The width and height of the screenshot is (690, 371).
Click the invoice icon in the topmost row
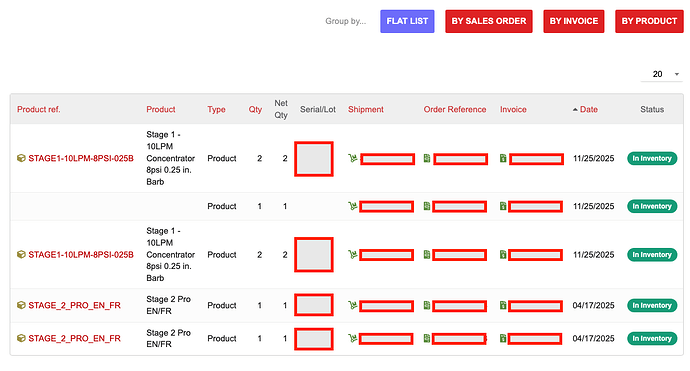(503, 158)
